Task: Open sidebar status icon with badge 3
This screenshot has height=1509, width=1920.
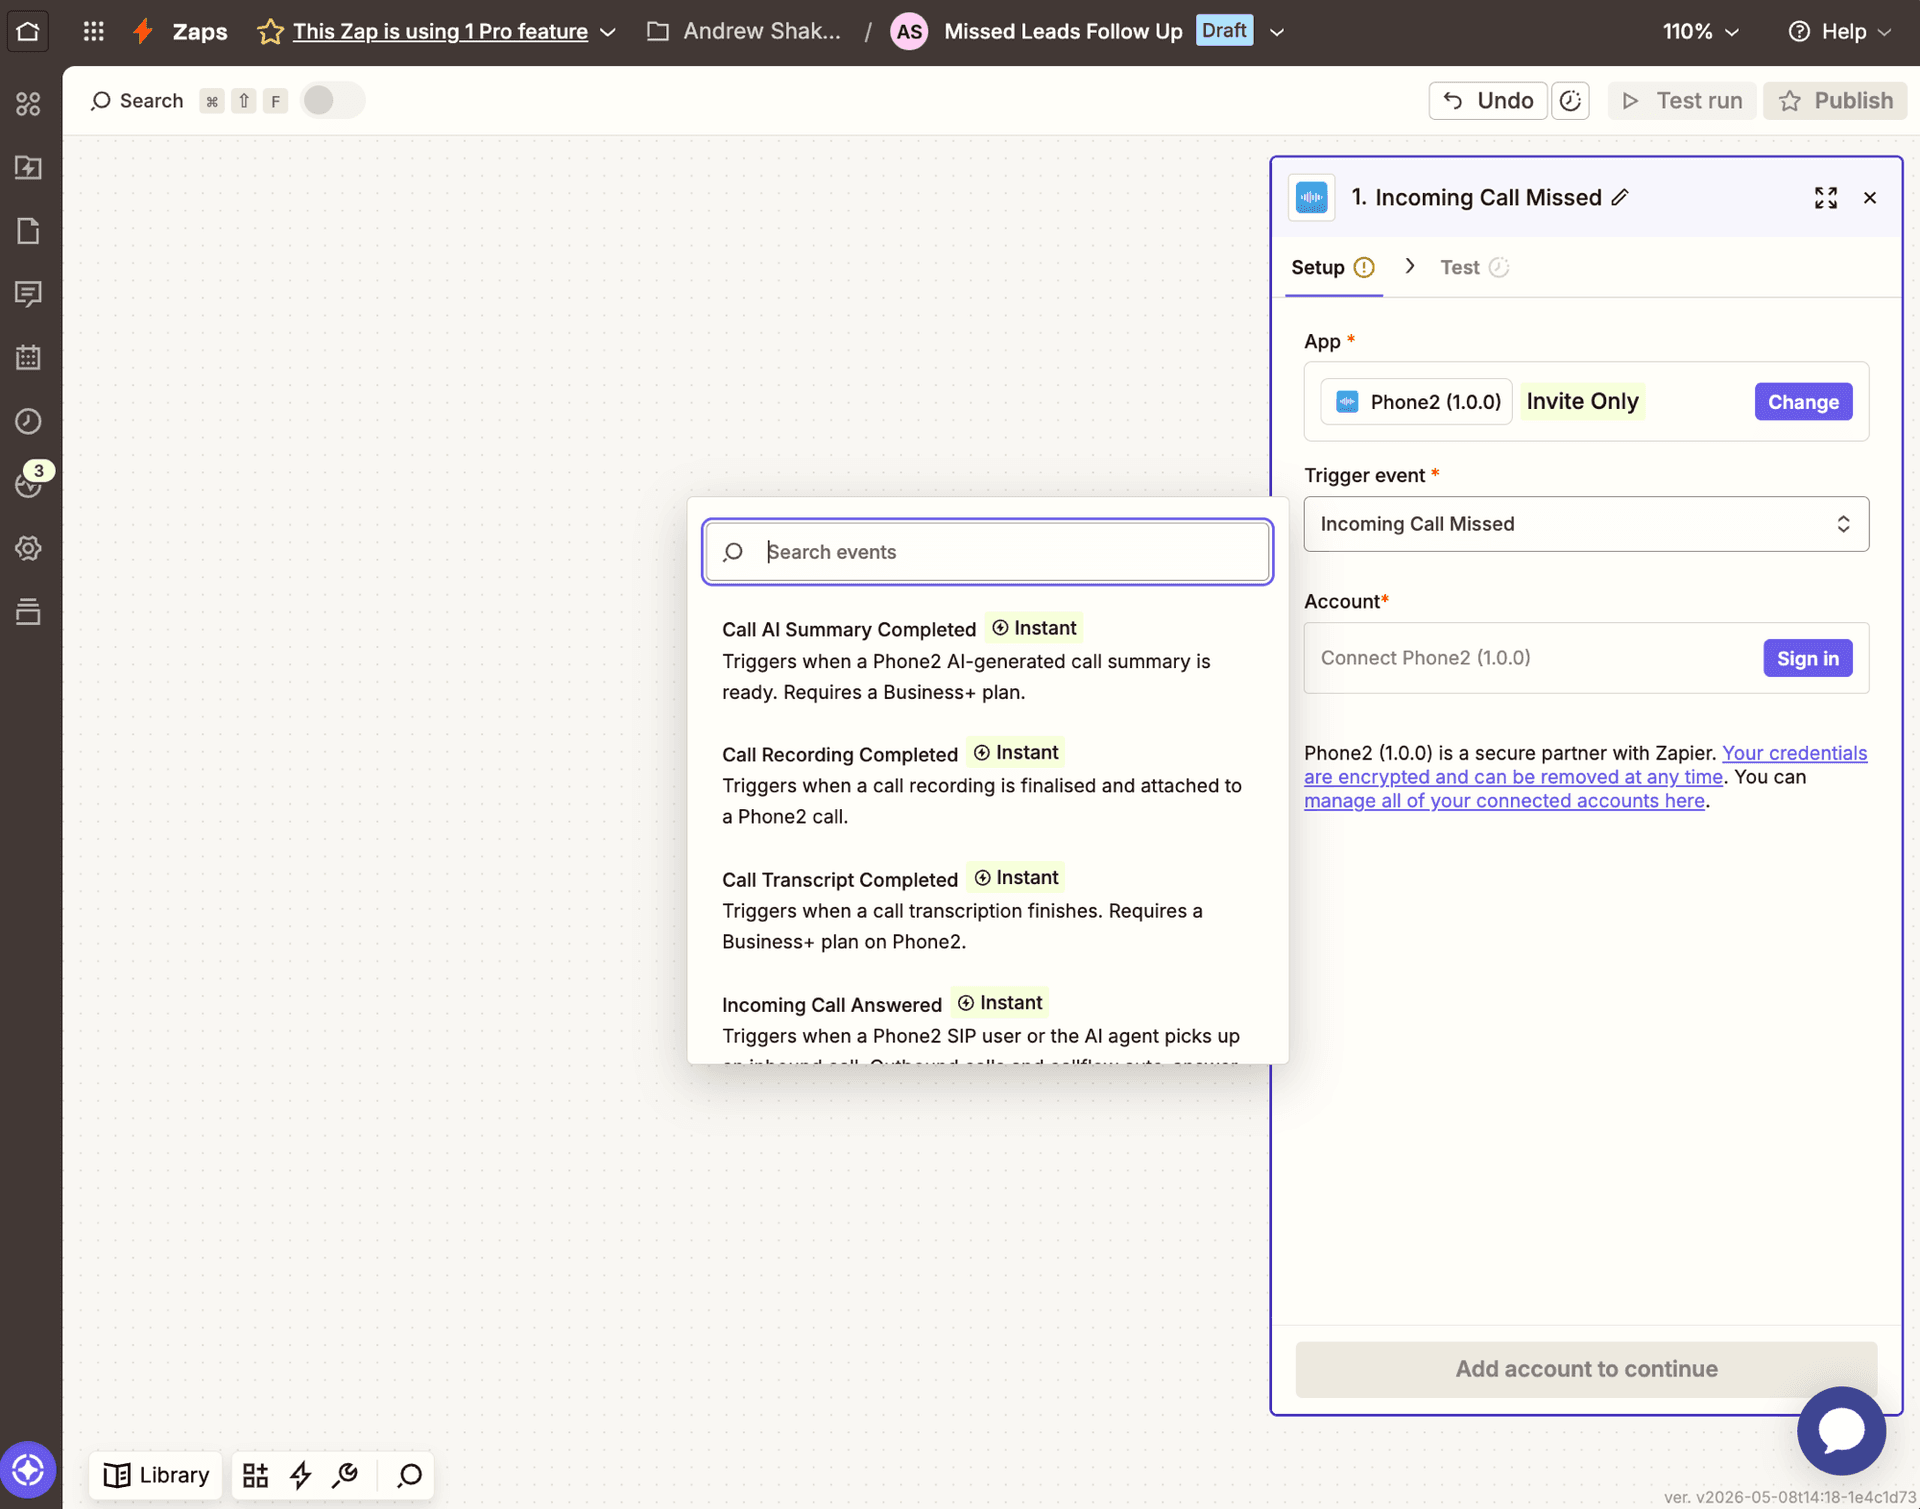Action: click(x=28, y=484)
